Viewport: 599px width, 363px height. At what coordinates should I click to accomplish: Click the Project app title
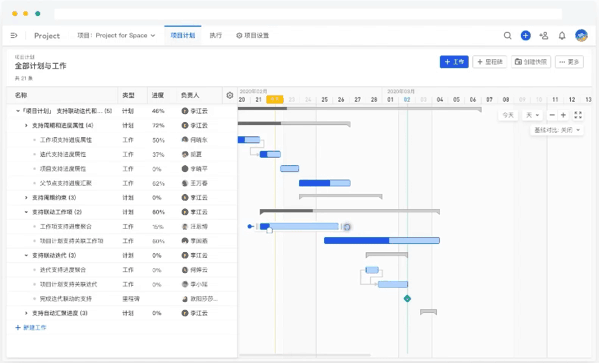[47, 36]
